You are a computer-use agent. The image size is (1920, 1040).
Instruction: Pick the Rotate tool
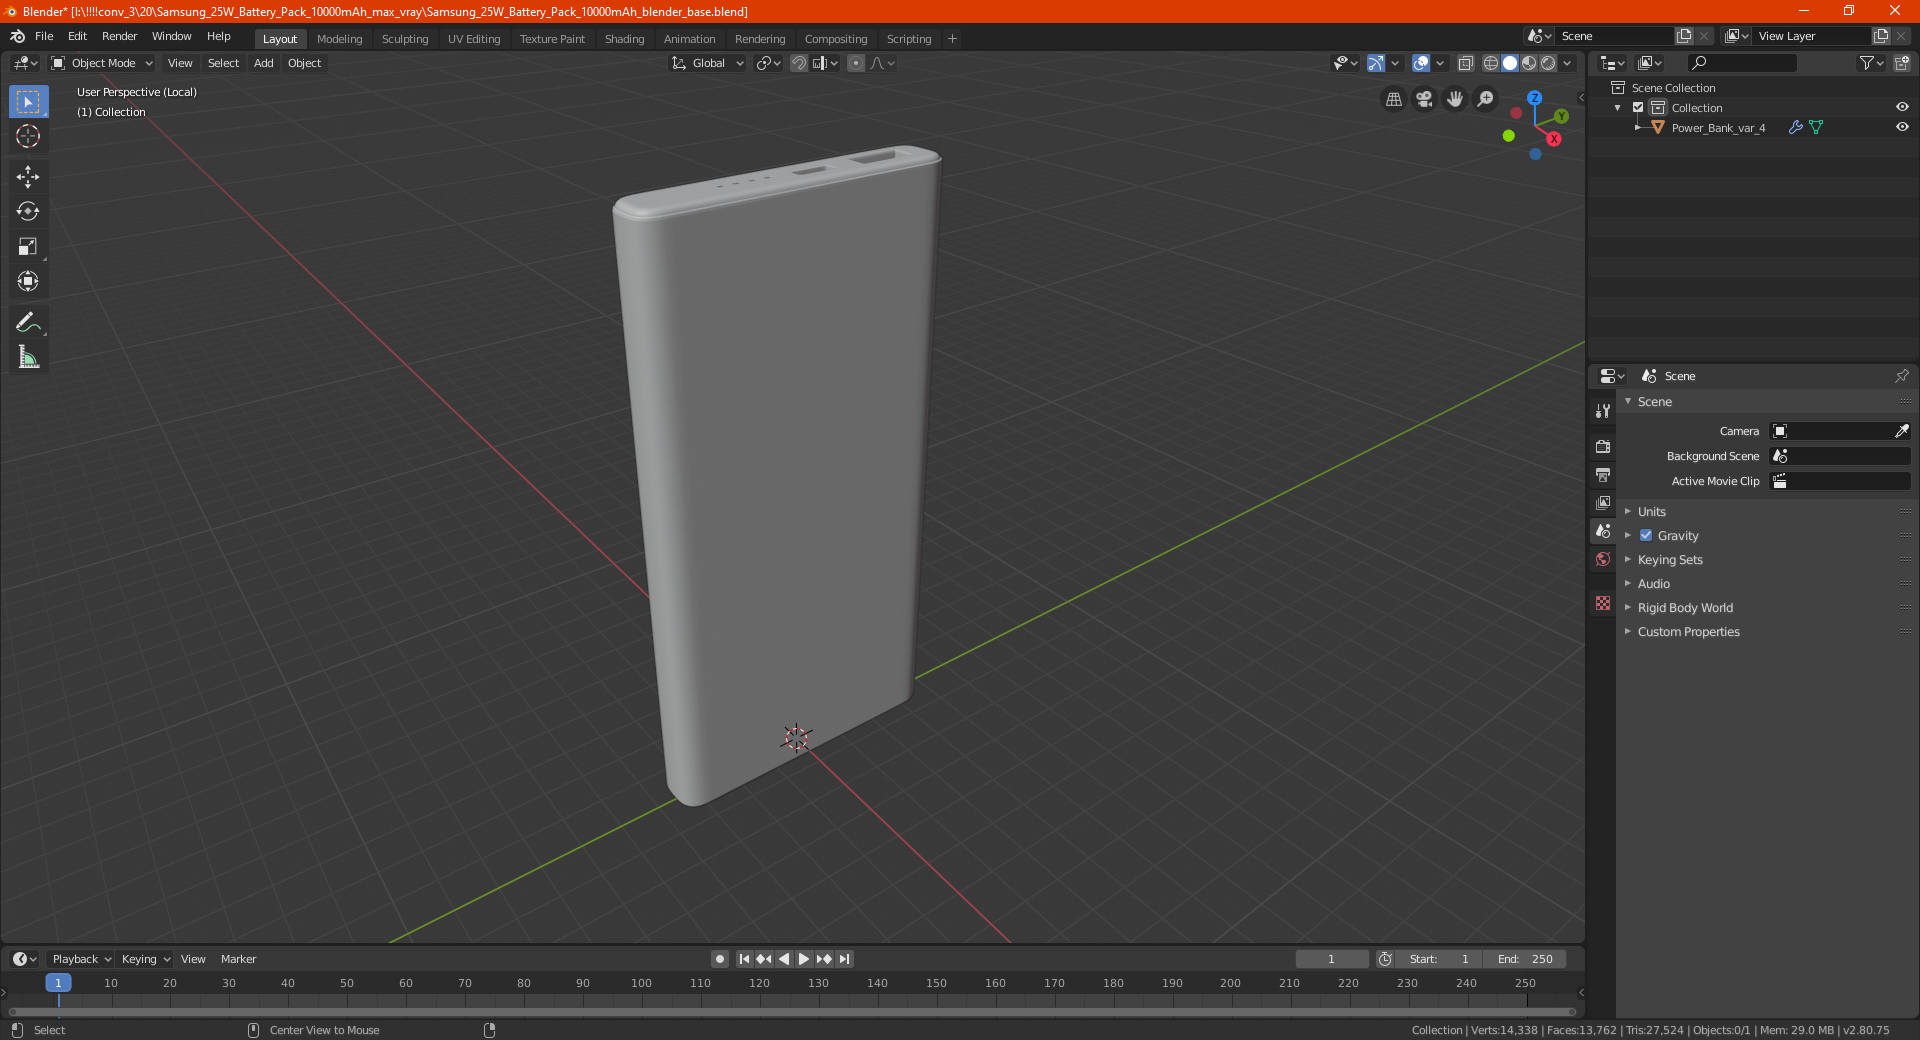pos(28,211)
